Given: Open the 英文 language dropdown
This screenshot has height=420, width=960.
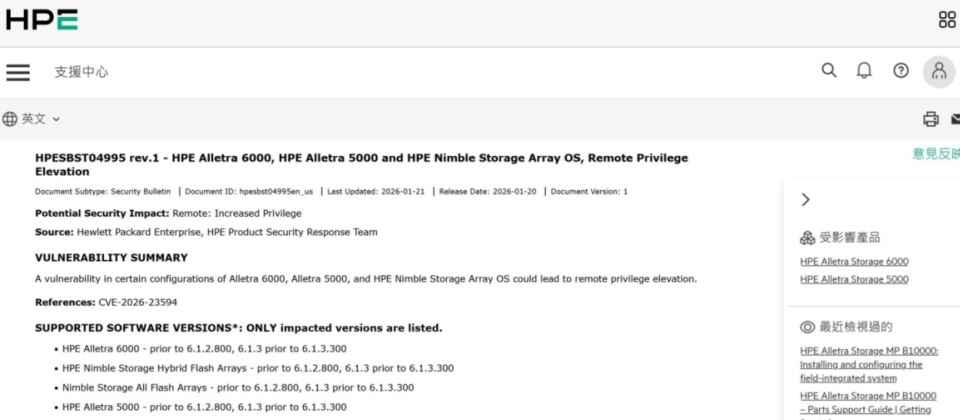Looking at the screenshot, I should pyautogui.click(x=41, y=119).
